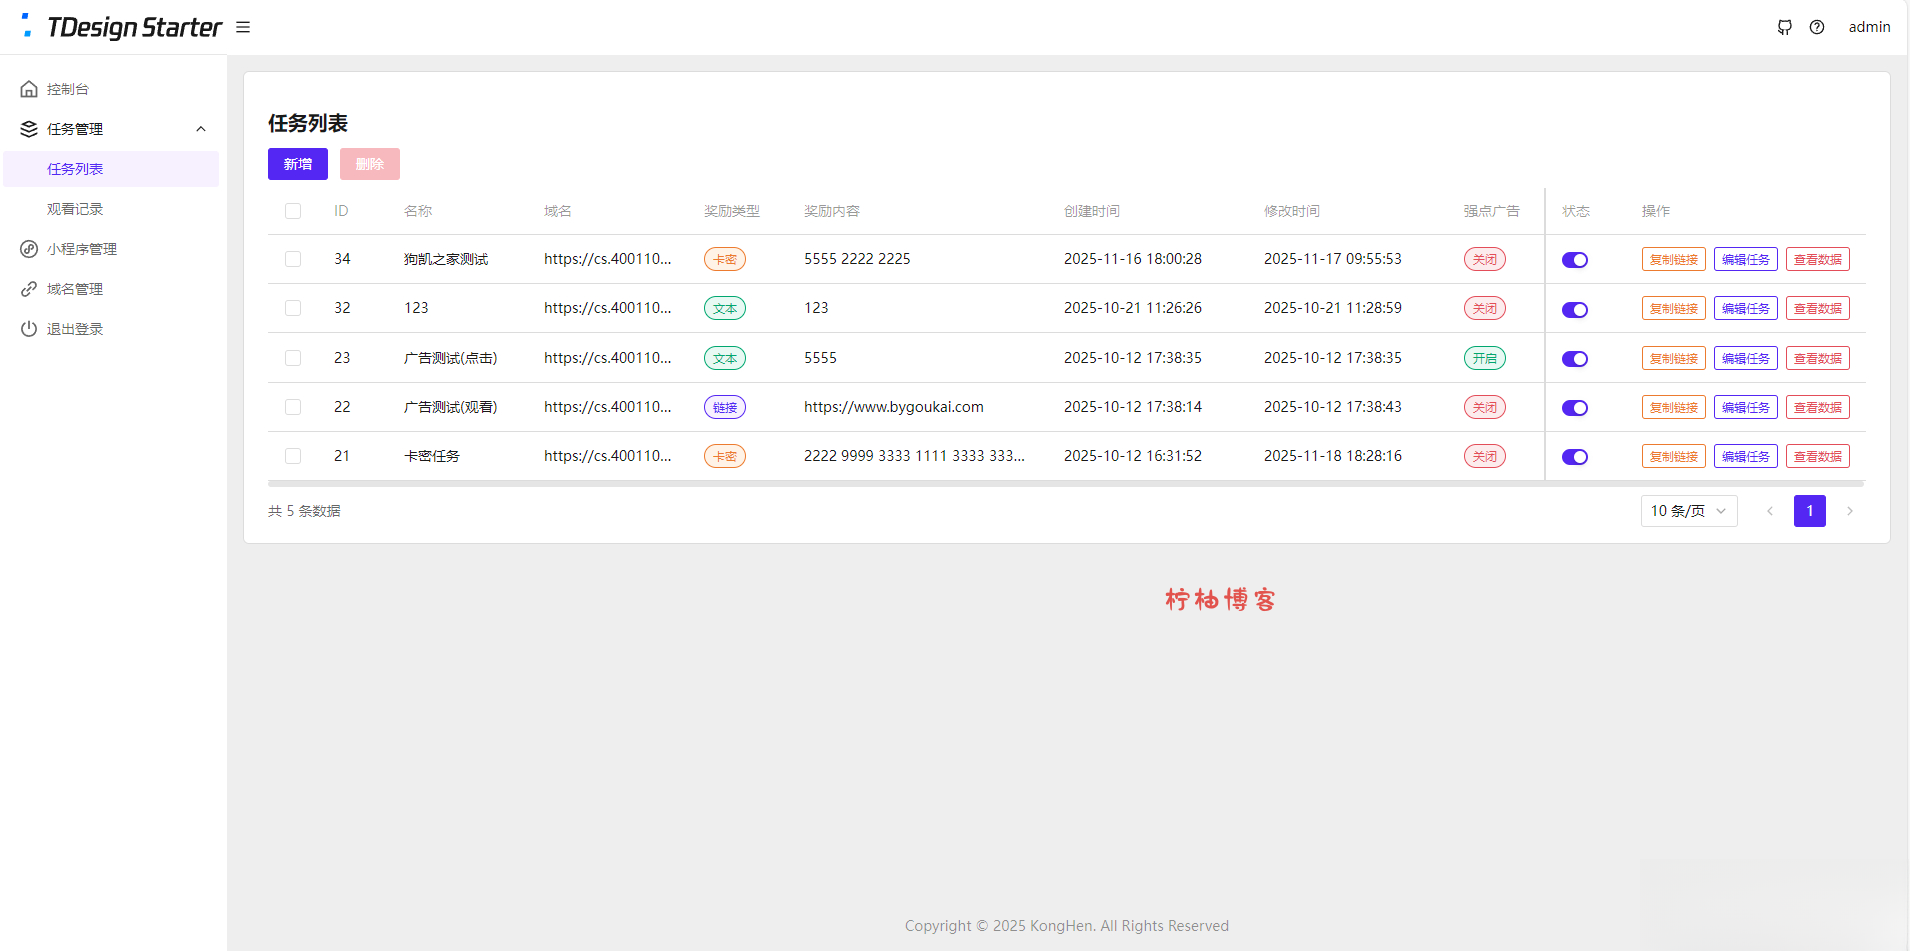Click the hamburger menu collapse icon
The height and width of the screenshot is (951, 1910).
[243, 27]
